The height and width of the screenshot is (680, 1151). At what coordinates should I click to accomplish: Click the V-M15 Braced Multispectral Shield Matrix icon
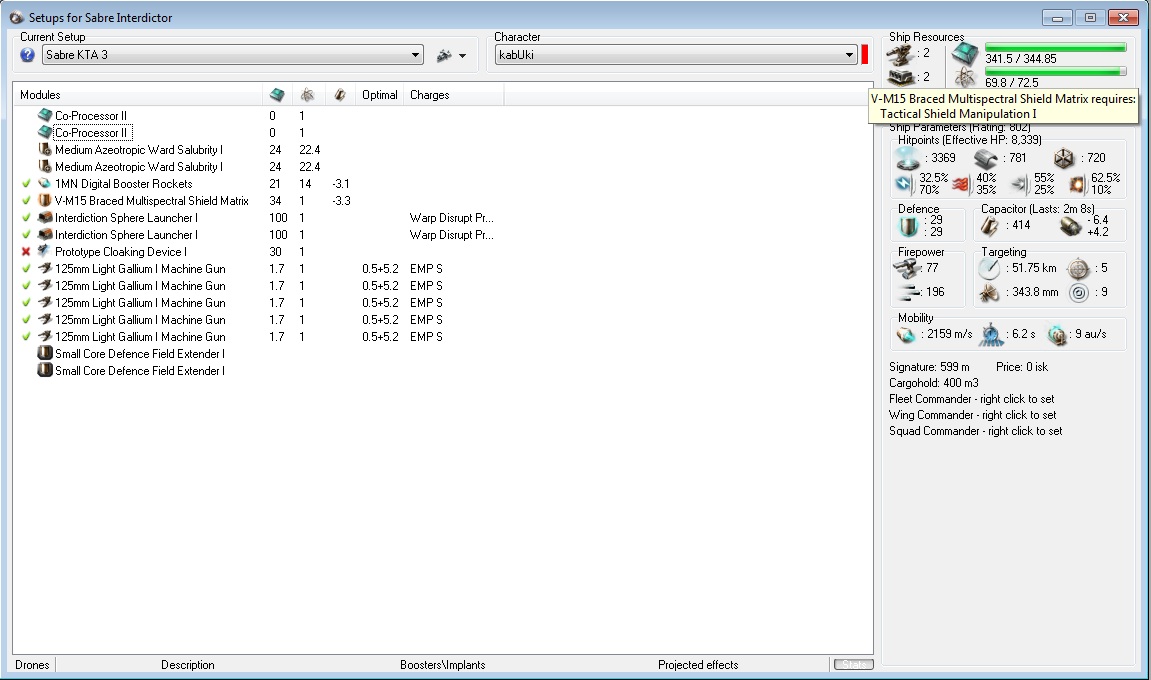tap(45, 200)
